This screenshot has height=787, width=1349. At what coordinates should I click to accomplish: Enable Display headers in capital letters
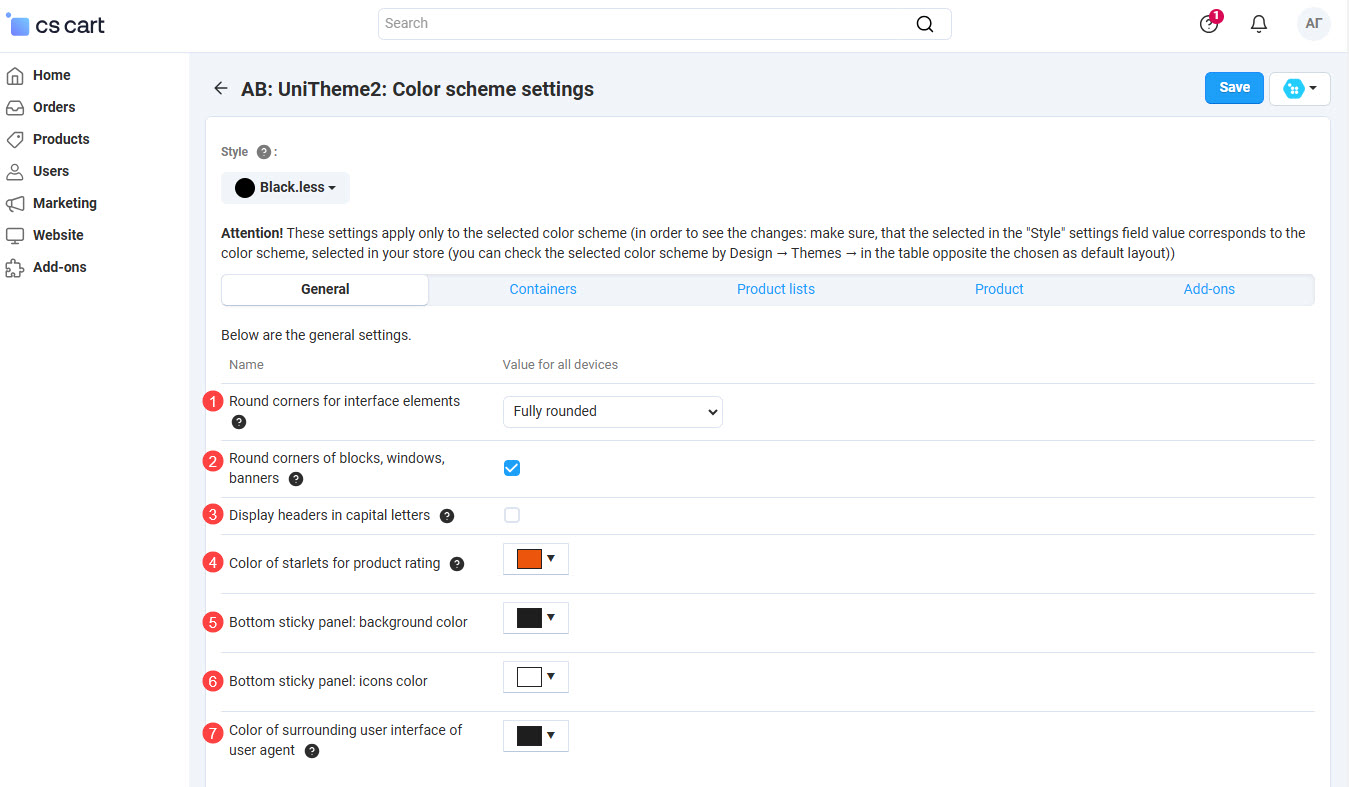[512, 515]
